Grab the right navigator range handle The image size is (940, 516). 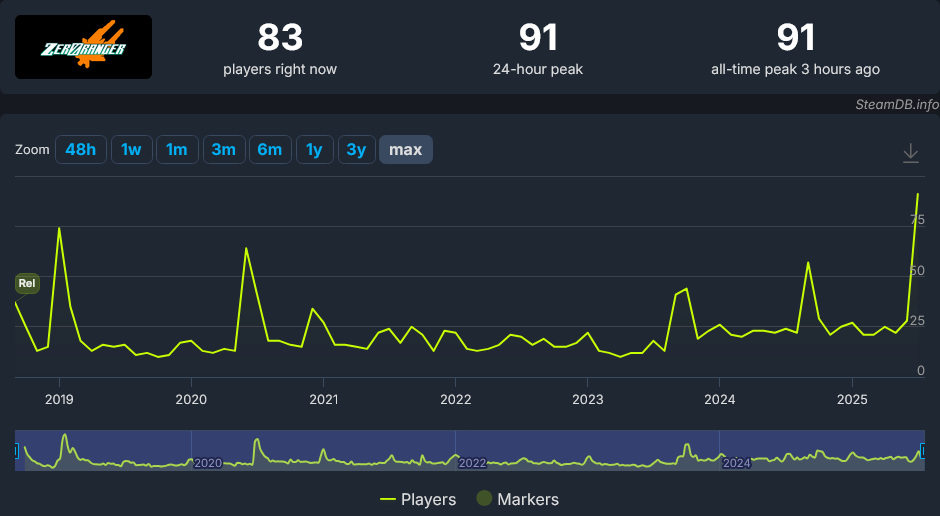(x=923, y=451)
